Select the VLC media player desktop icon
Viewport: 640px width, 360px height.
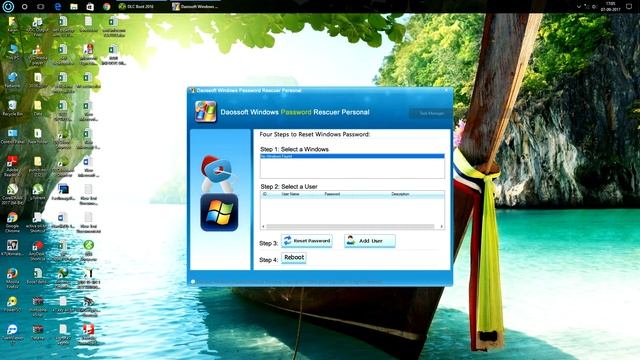[x=38, y=55]
